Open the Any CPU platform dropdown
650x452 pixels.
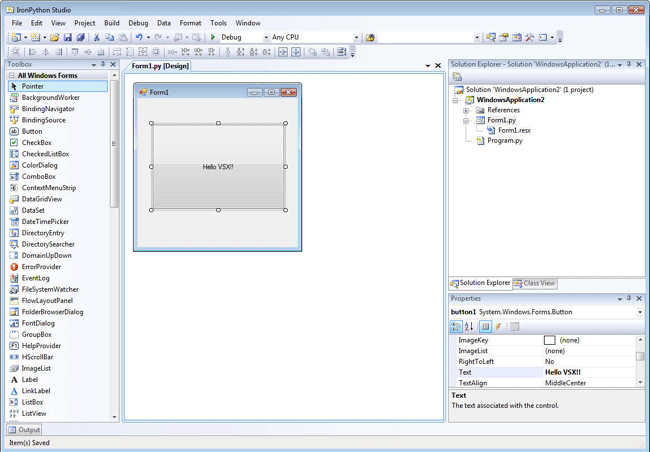[x=356, y=38]
